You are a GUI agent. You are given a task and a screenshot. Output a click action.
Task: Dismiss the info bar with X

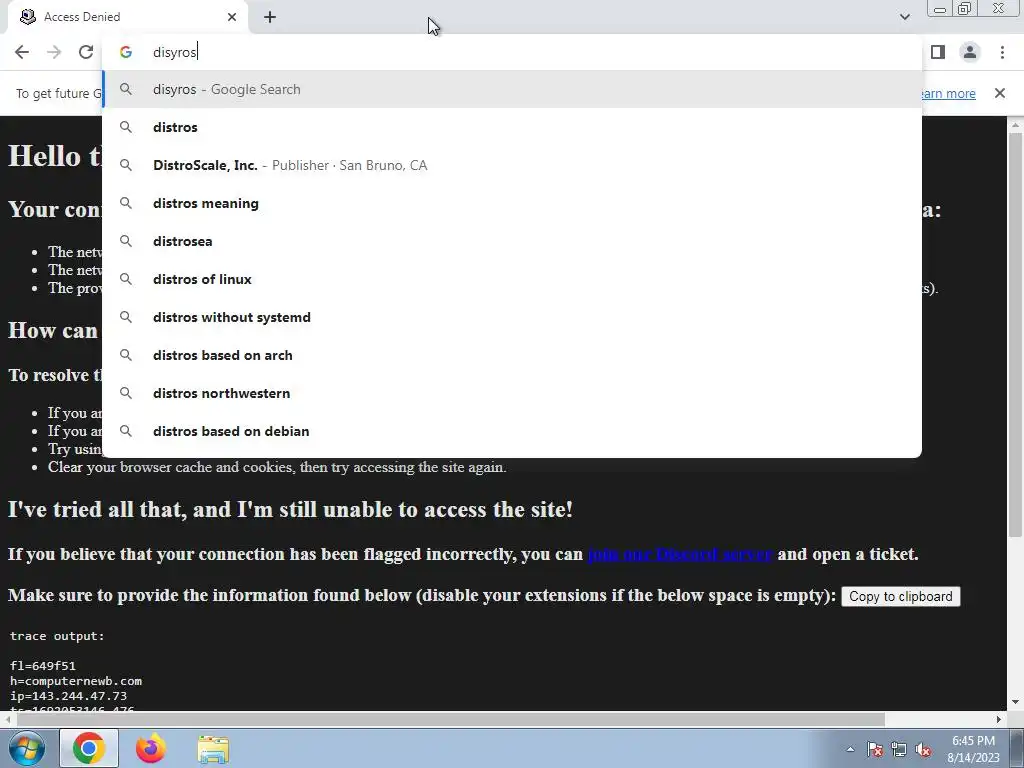pyautogui.click(x=1000, y=93)
